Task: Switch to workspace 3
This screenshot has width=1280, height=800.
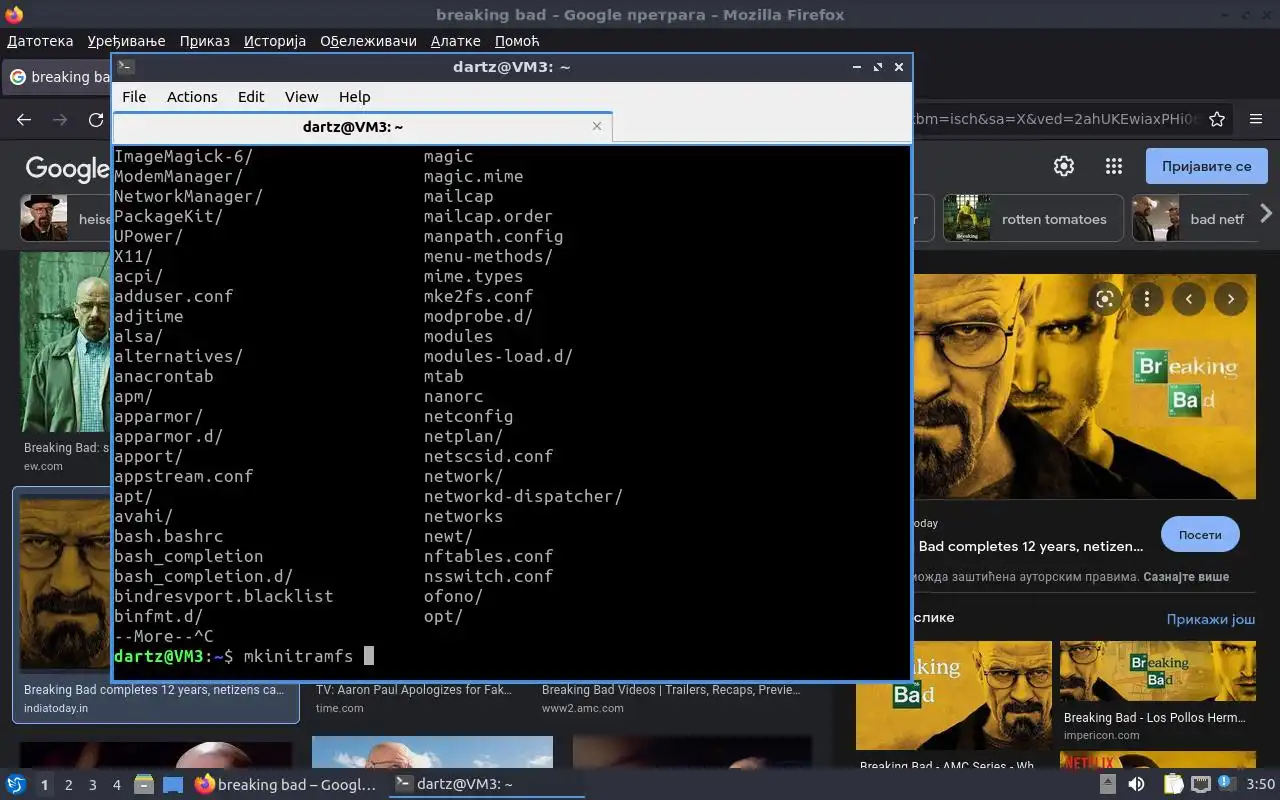Action: pos(93,785)
